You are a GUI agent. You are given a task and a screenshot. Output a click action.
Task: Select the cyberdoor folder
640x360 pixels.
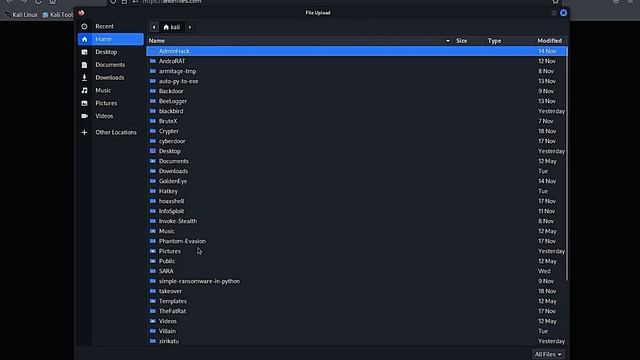(x=357, y=141)
